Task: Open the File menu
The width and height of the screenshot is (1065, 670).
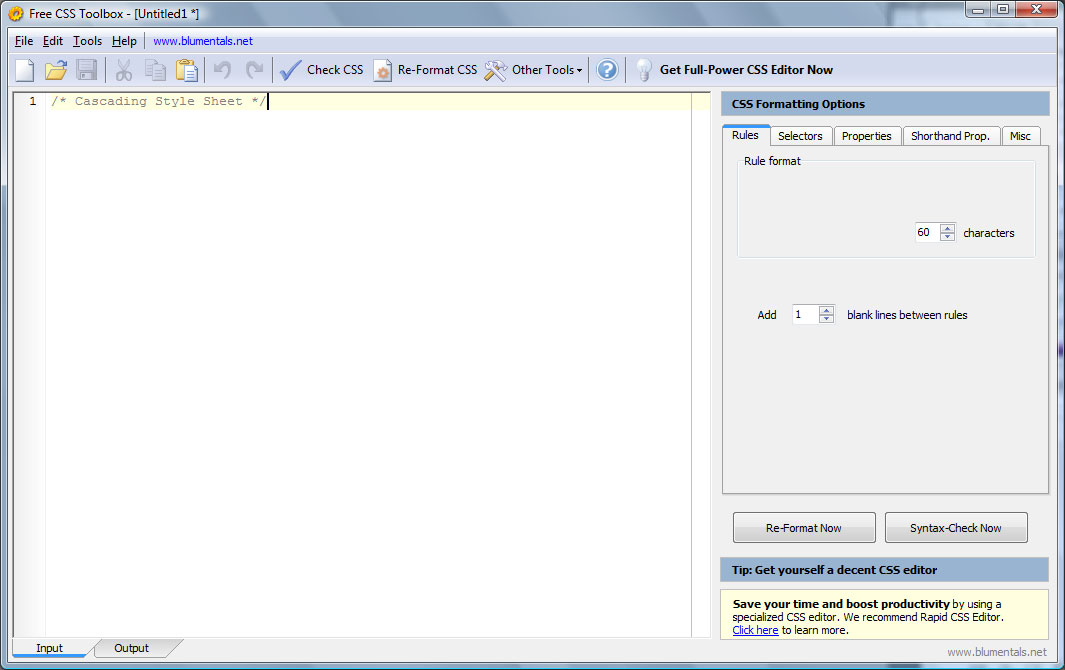Action: [24, 41]
